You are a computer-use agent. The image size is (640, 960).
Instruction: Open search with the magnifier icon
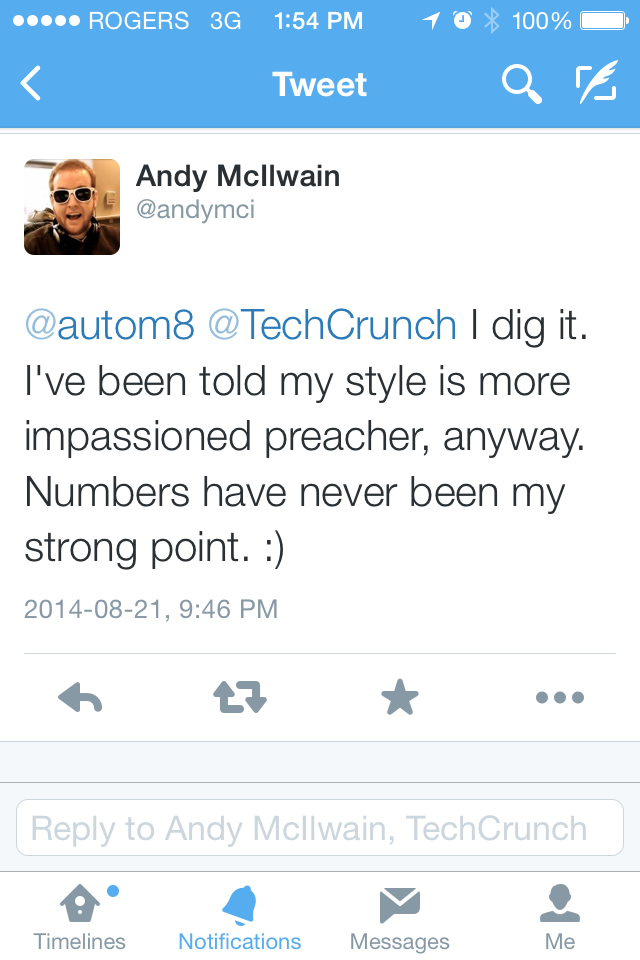(521, 84)
